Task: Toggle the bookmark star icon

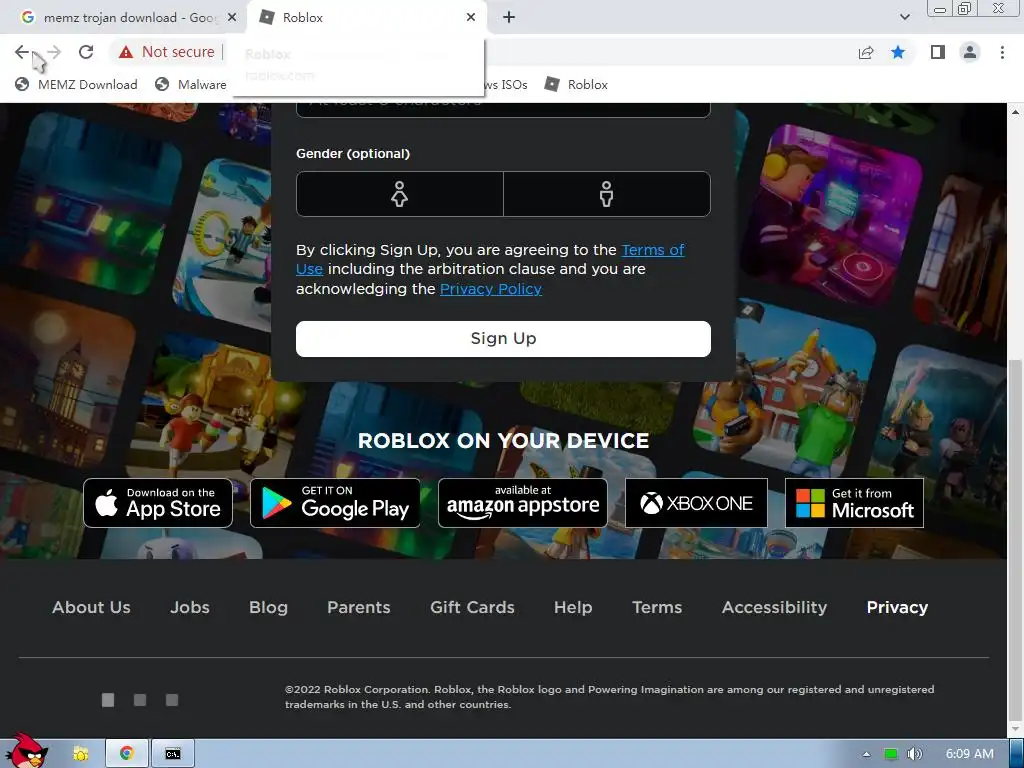Action: coord(898,52)
